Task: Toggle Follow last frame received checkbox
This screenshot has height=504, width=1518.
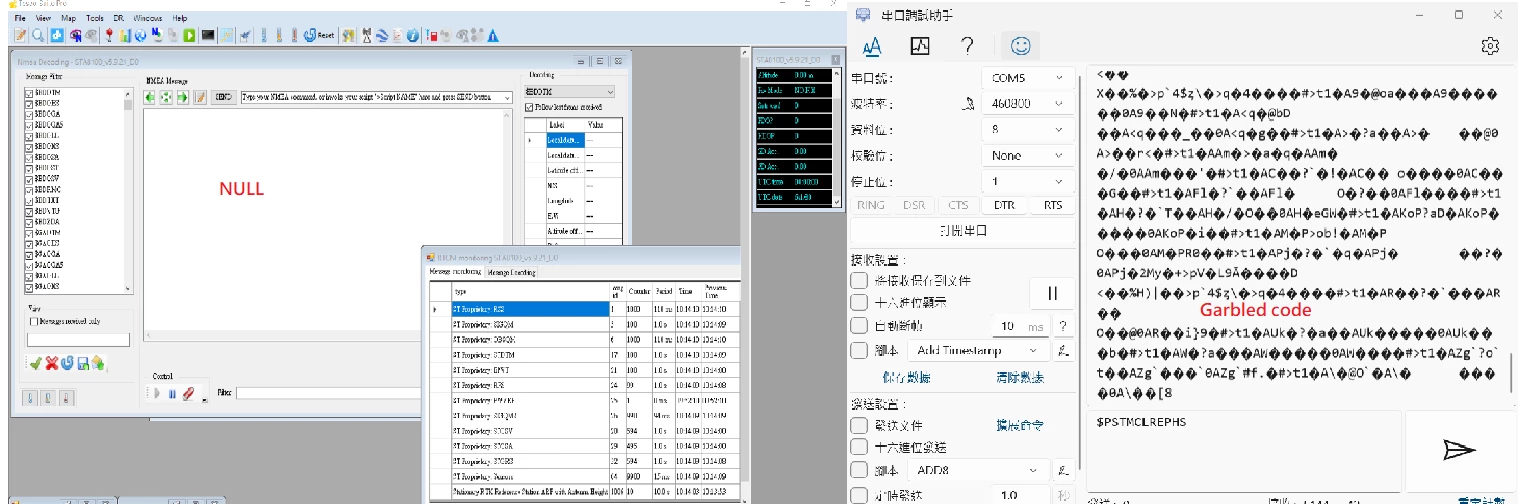Action: (530, 107)
